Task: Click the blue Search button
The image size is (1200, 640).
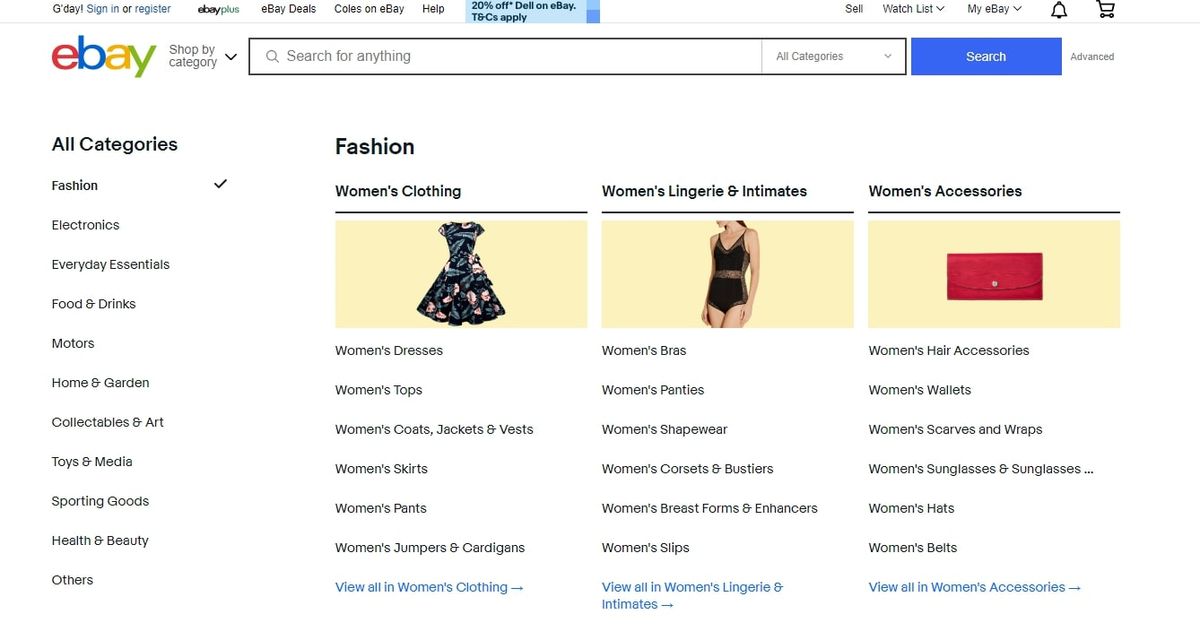Action: [x=985, y=56]
